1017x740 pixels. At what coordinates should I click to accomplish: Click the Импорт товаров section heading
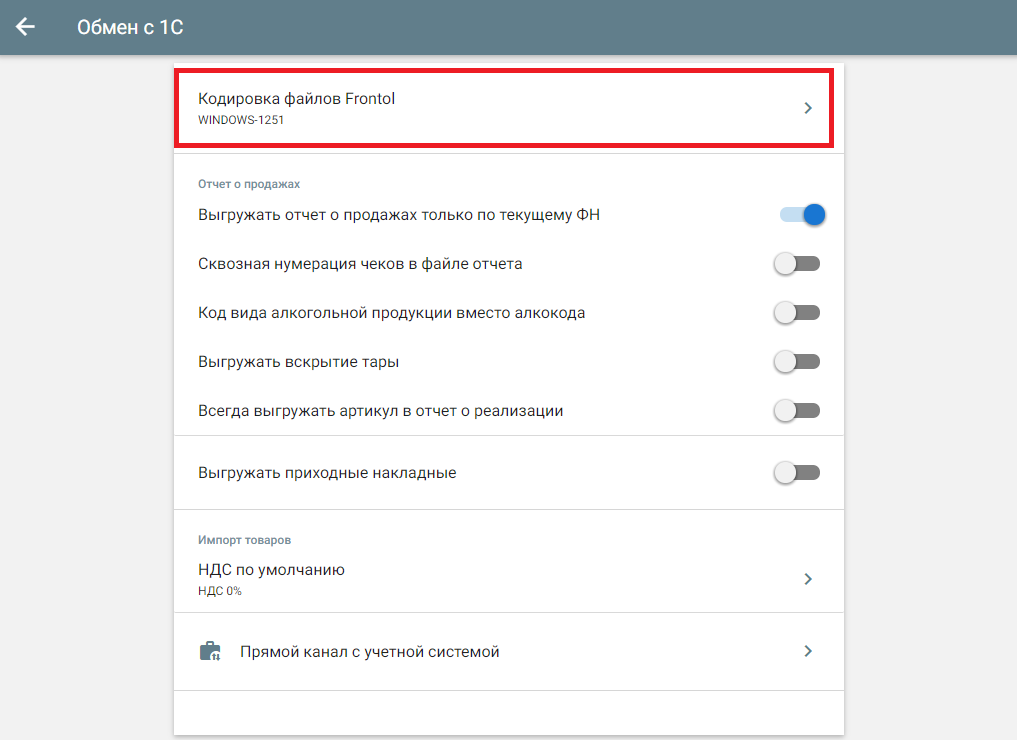click(x=245, y=540)
